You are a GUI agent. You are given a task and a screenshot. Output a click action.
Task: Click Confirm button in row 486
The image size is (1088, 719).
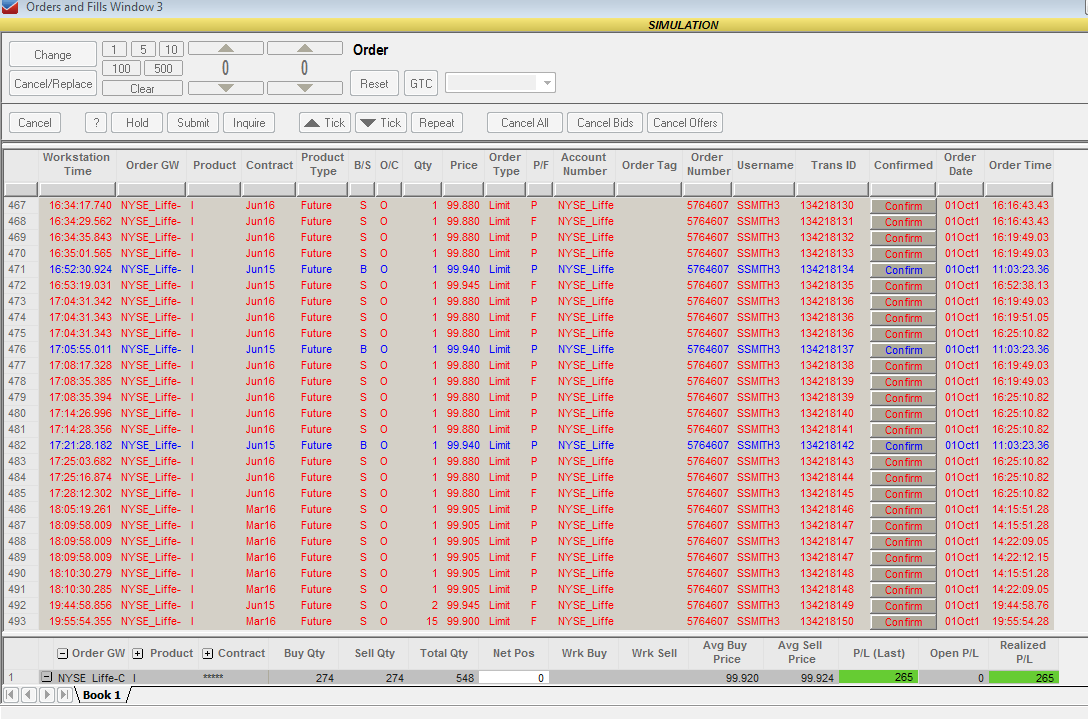tap(903, 510)
